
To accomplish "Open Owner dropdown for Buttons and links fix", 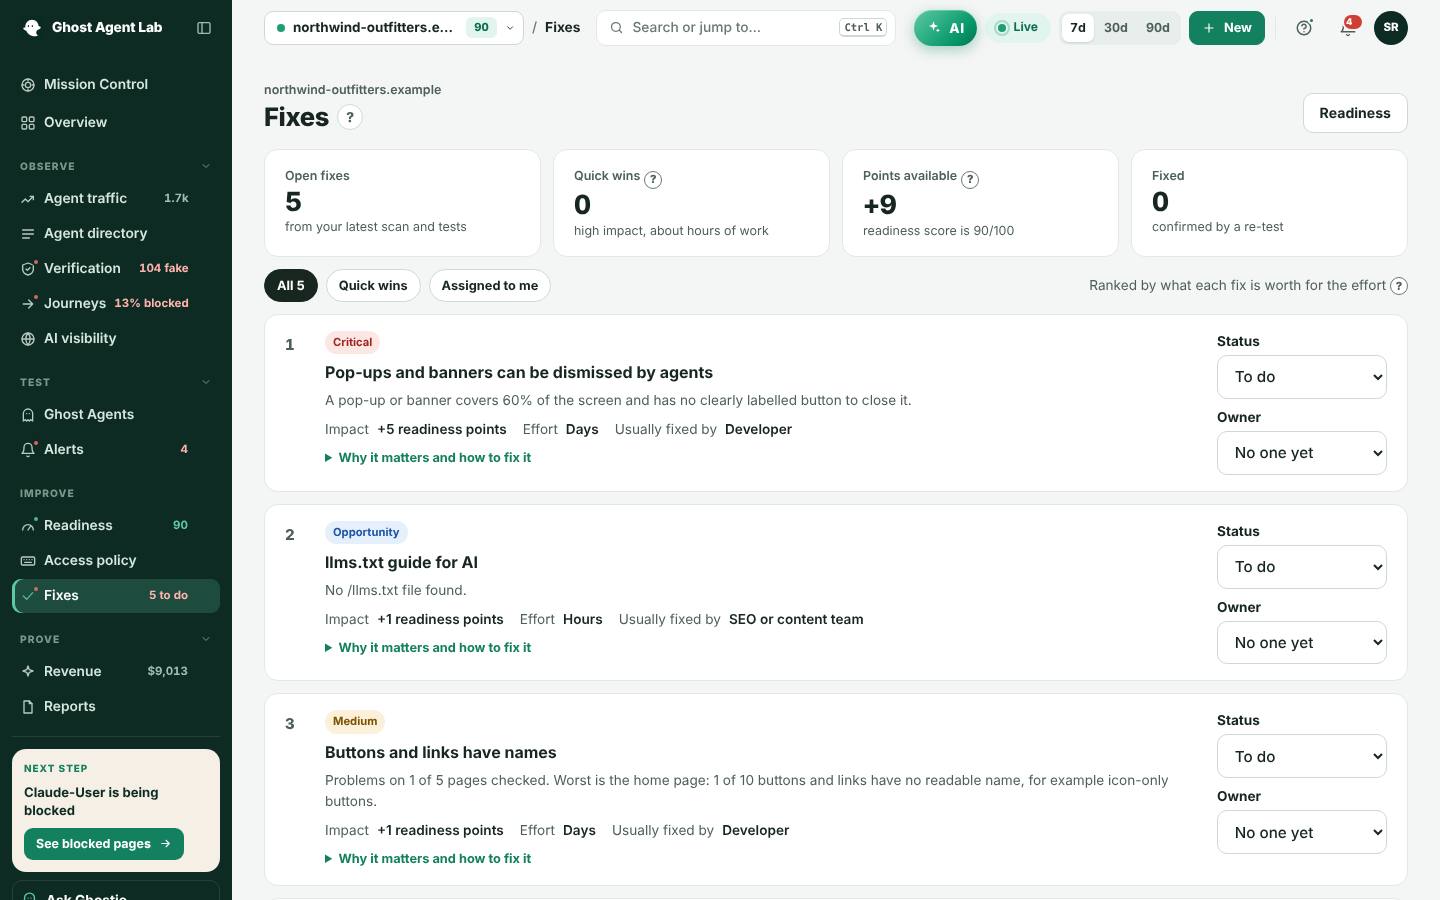I will tap(1302, 833).
